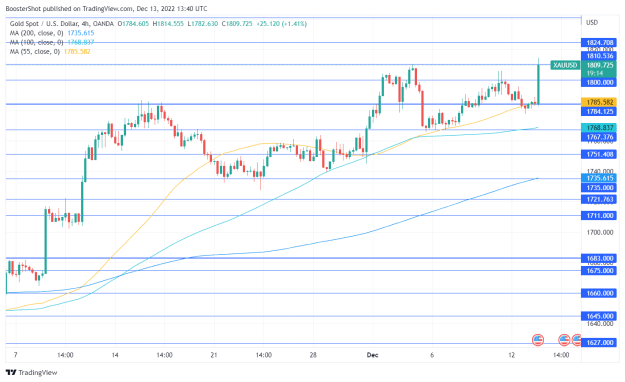
Task: Select the 1660.000 horizontal line price label
Action: click(x=599, y=293)
